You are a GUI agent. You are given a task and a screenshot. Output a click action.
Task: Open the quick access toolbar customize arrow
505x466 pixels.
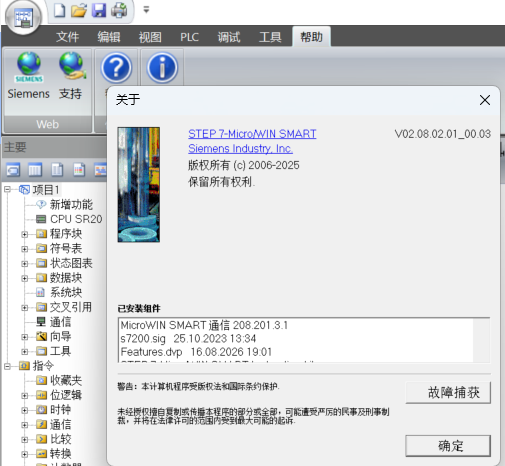pyautogui.click(x=146, y=10)
